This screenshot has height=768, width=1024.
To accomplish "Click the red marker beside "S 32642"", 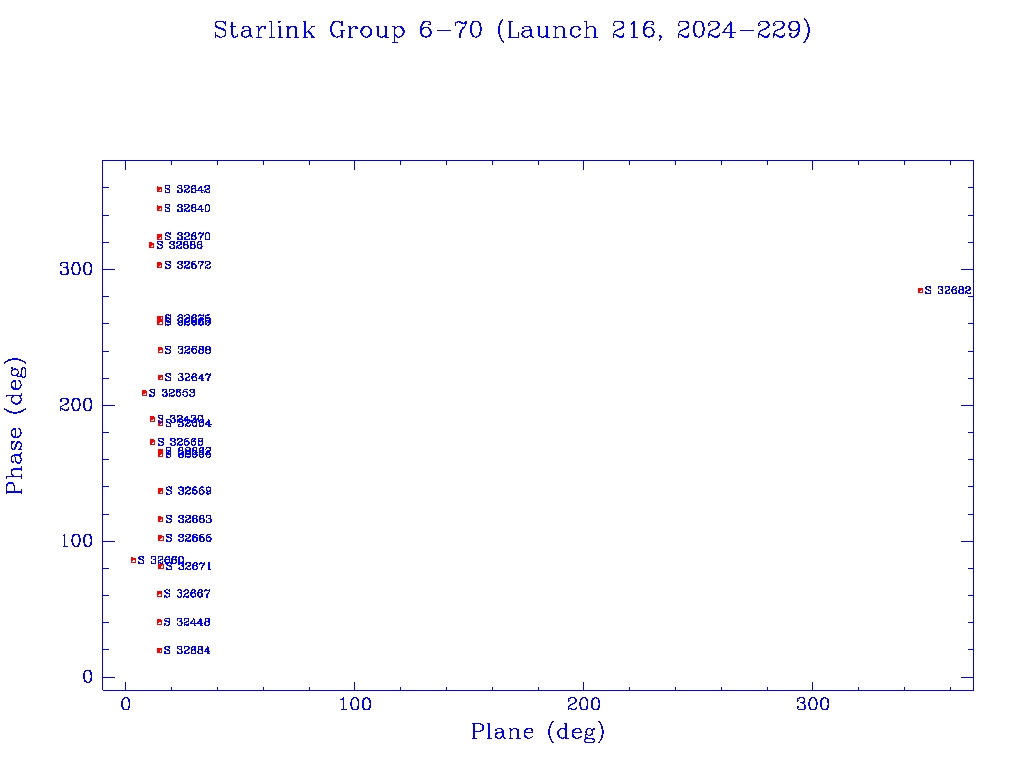I will [x=159, y=189].
